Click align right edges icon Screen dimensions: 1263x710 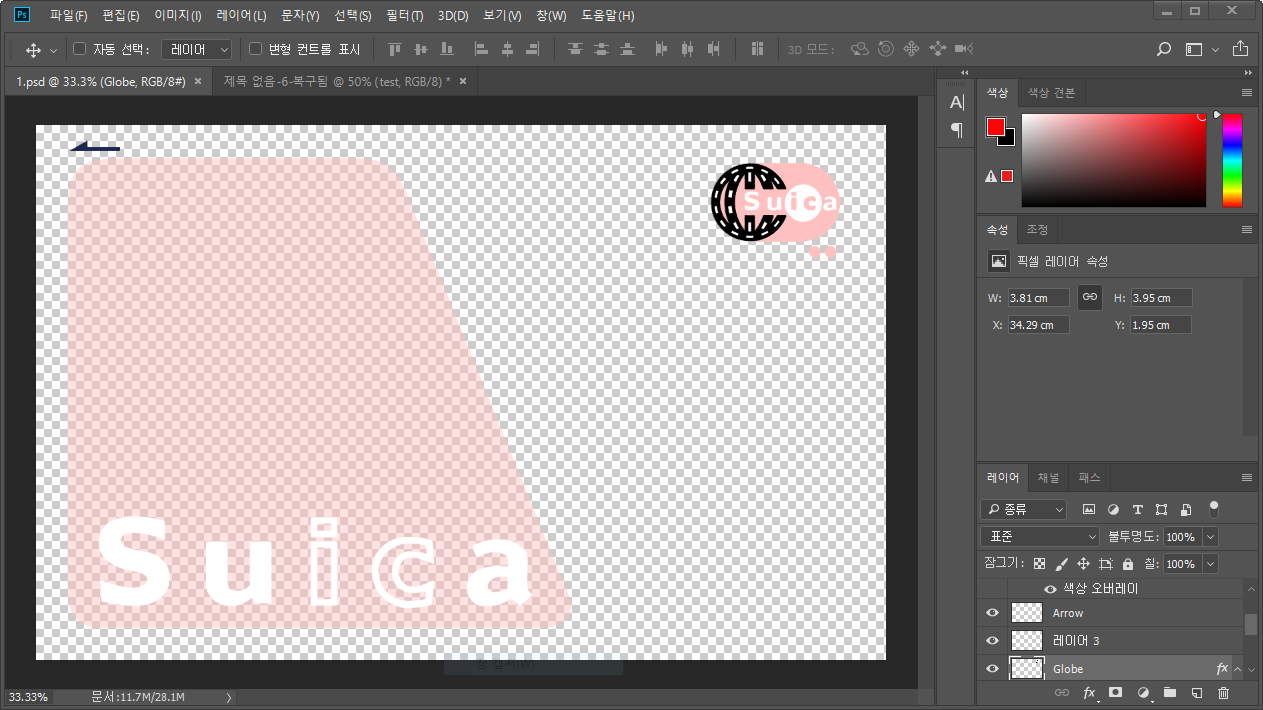click(x=533, y=49)
